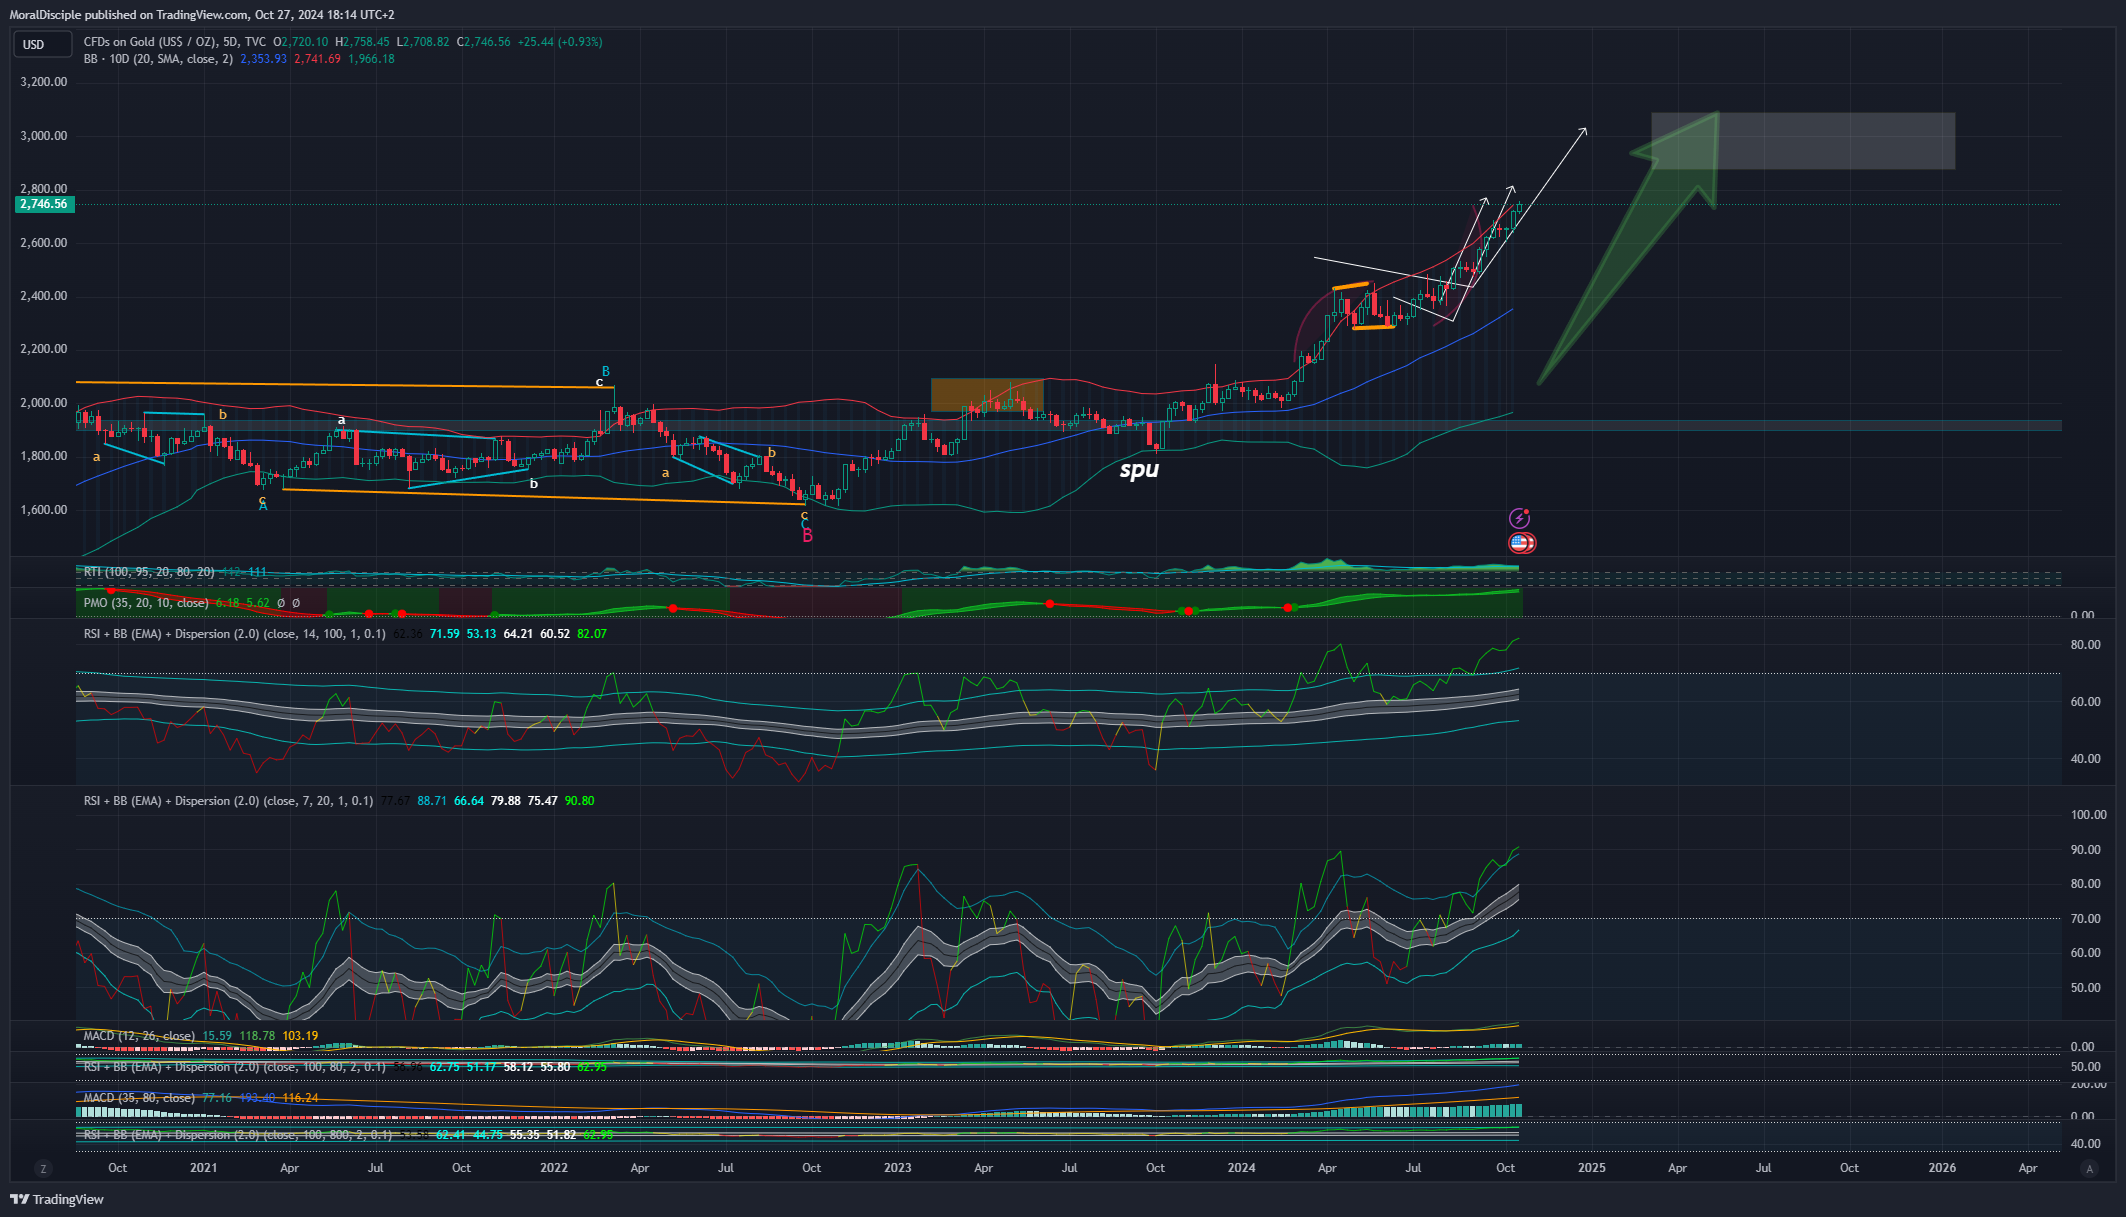Click the published-by MoralDisciple header text

(x=202, y=15)
